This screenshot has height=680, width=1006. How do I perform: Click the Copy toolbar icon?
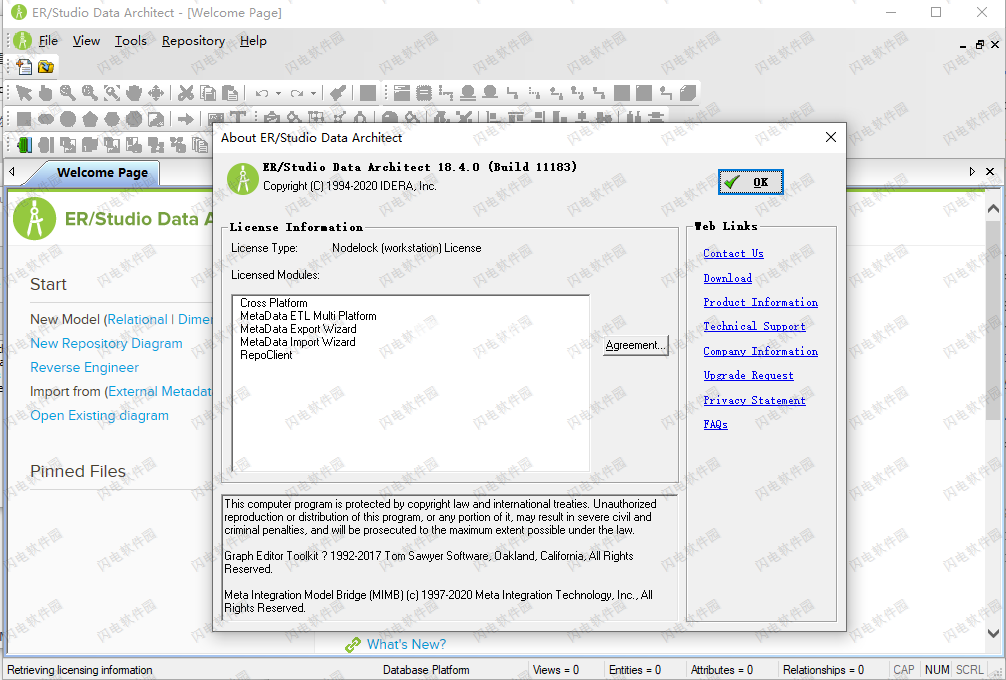point(208,93)
